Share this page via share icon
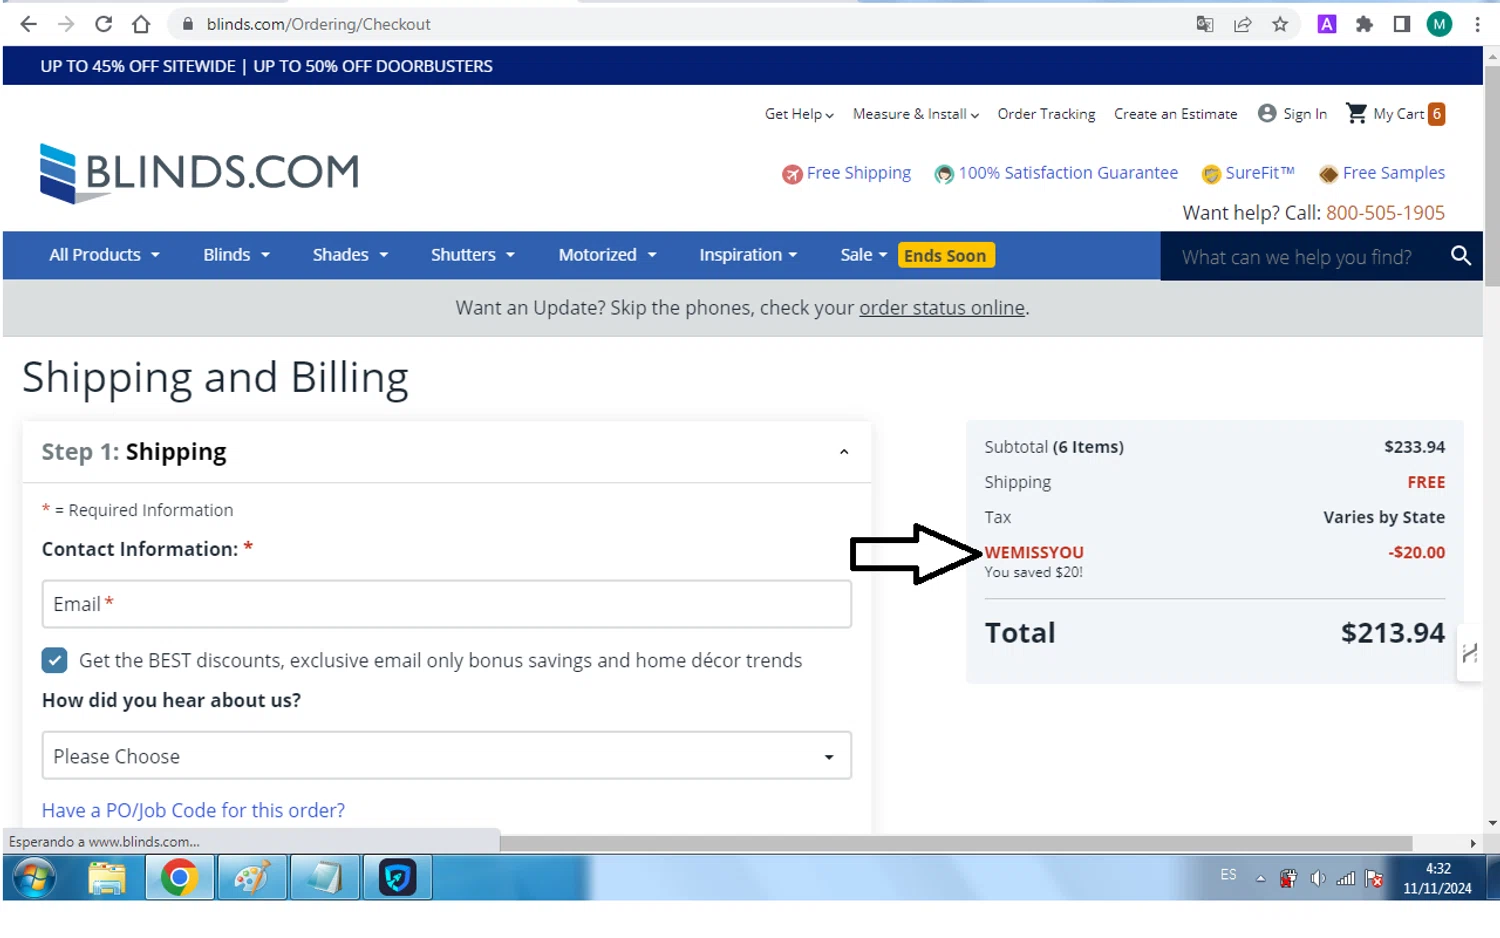1500x938 pixels. [x=1243, y=24]
